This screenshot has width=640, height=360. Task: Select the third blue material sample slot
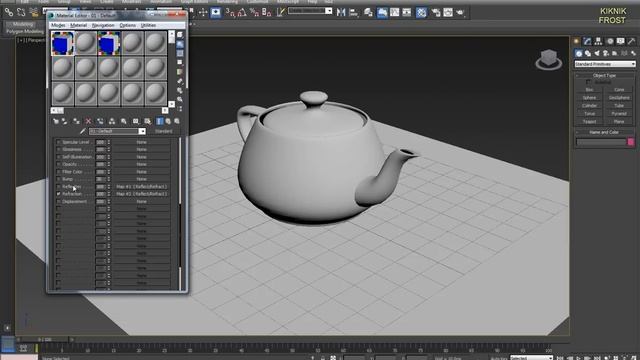(x=109, y=43)
